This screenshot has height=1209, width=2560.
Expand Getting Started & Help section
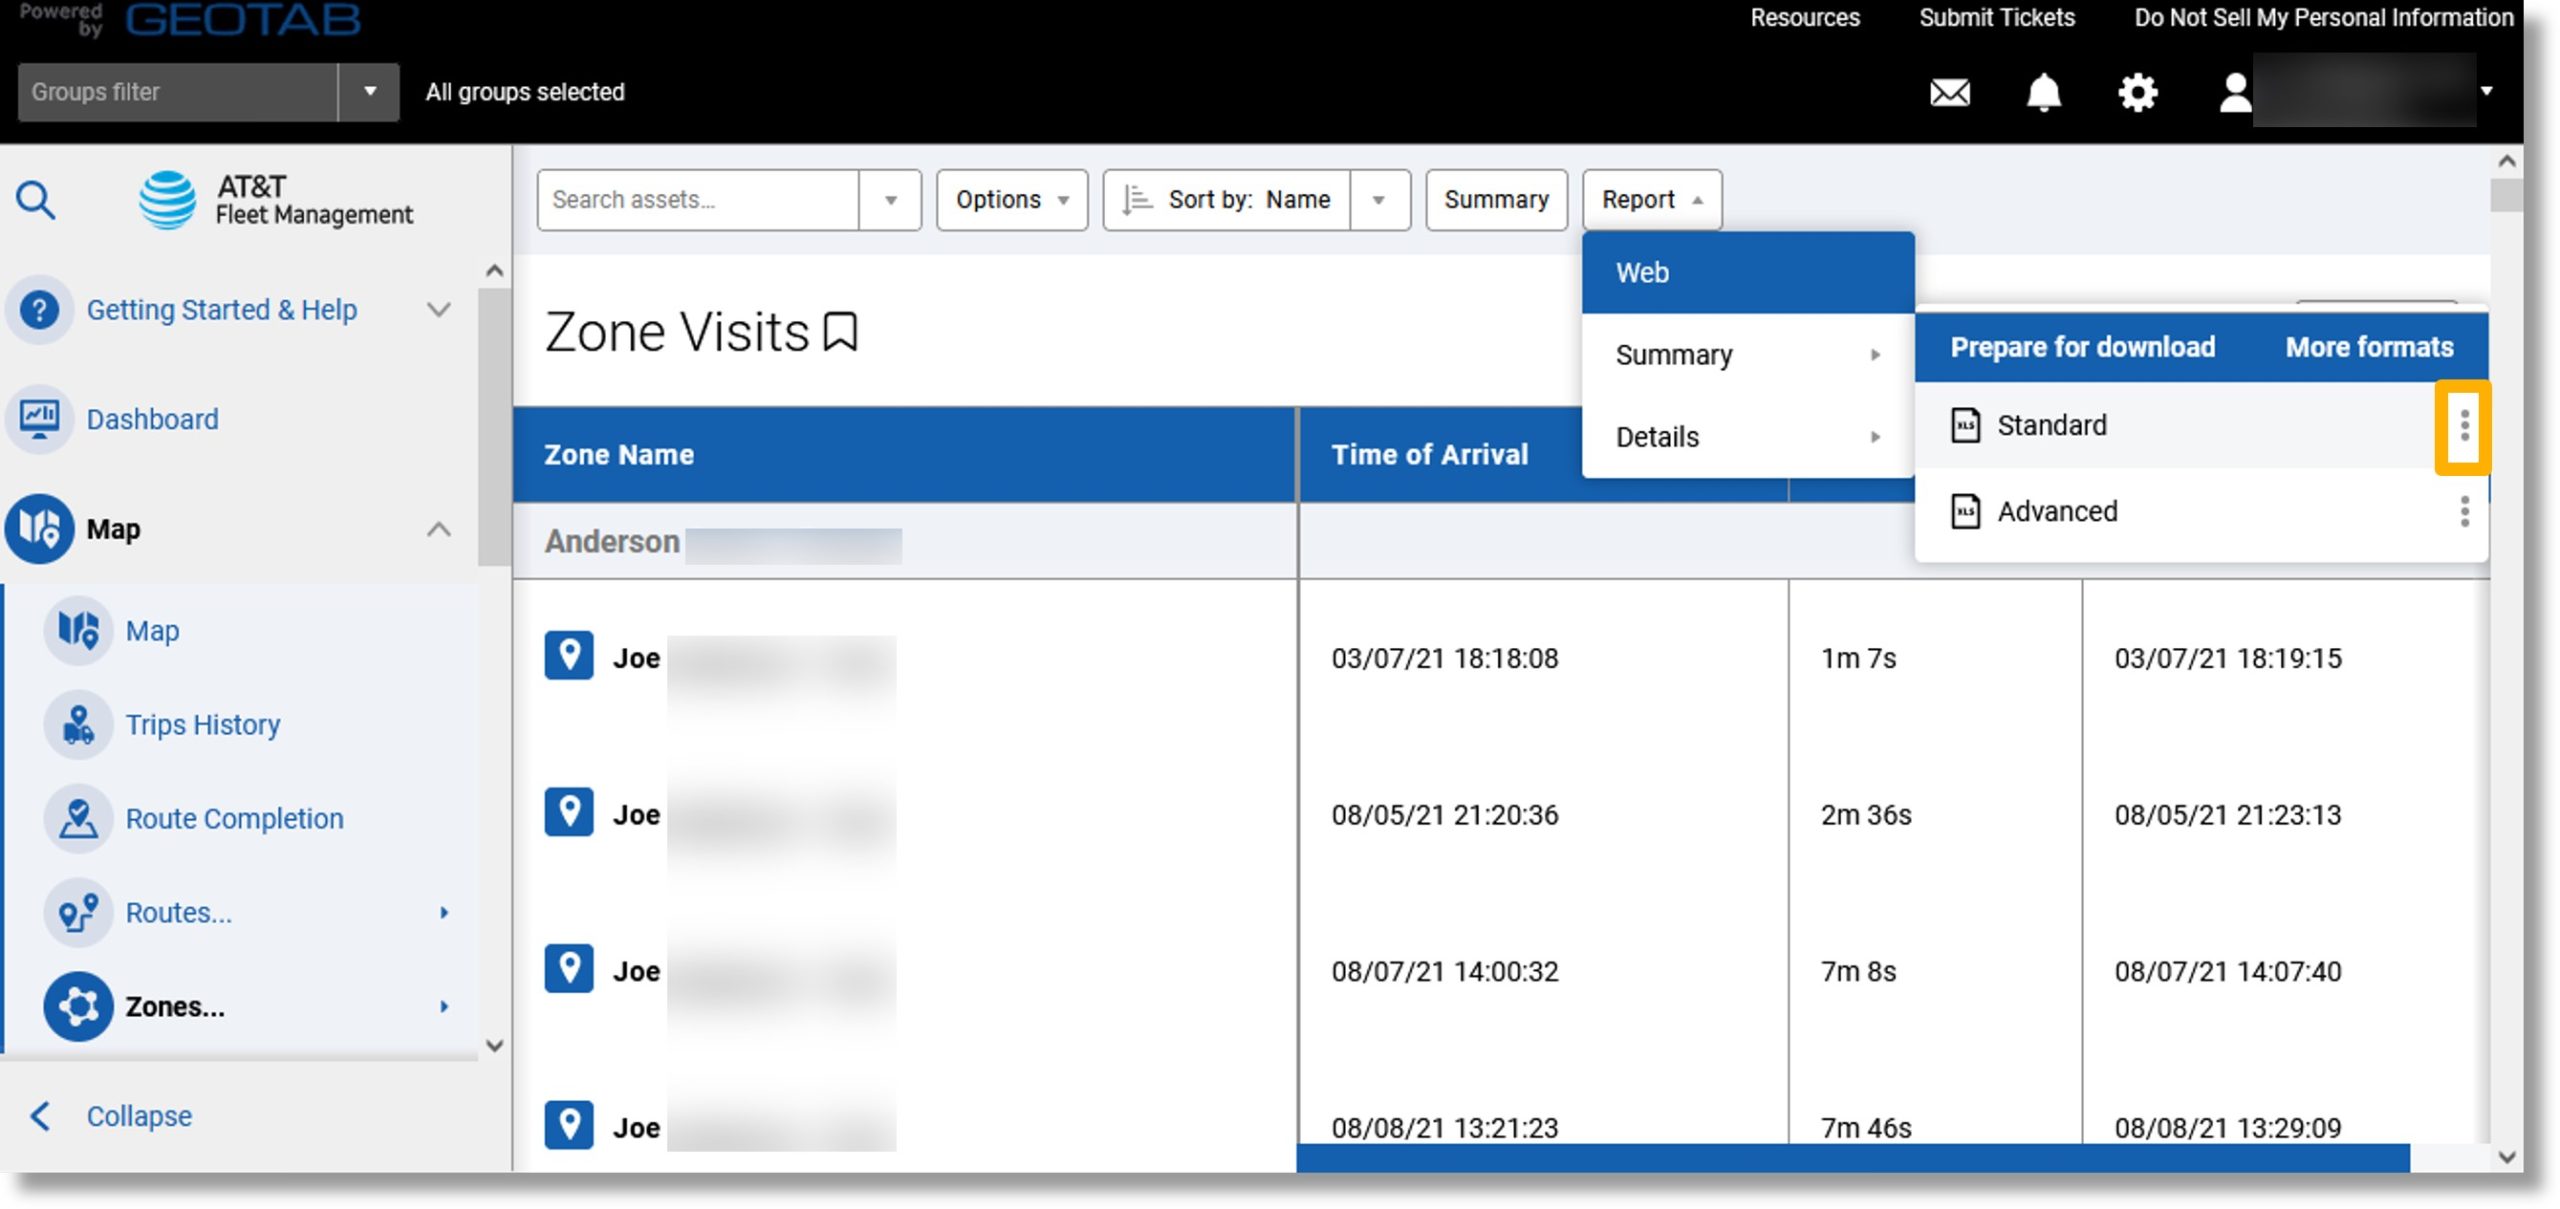[438, 310]
